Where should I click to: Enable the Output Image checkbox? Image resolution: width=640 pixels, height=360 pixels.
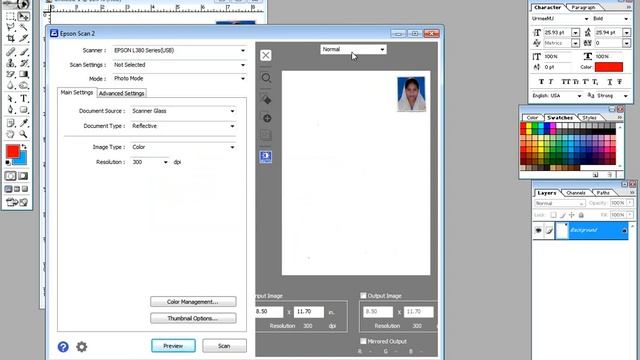coord(363,295)
